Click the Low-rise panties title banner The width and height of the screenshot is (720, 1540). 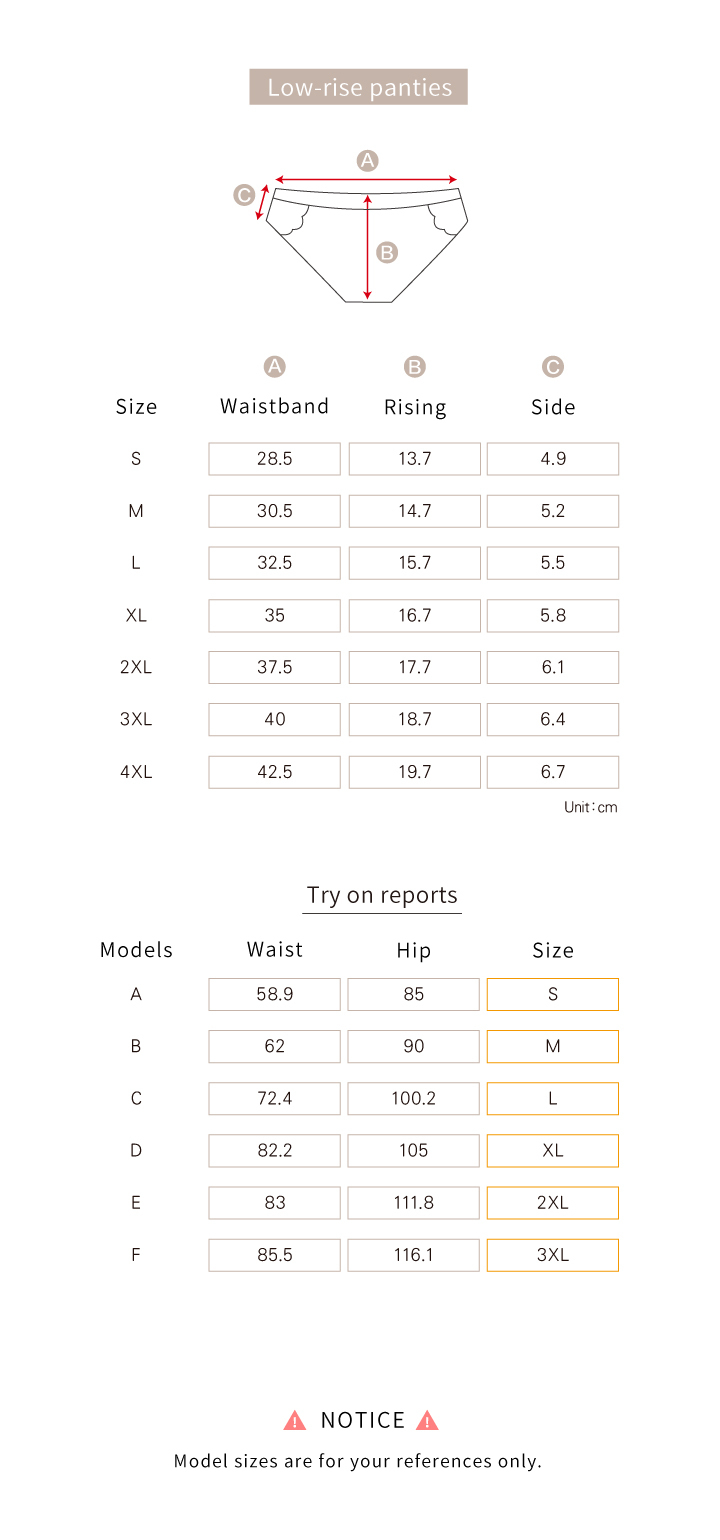pos(359,87)
